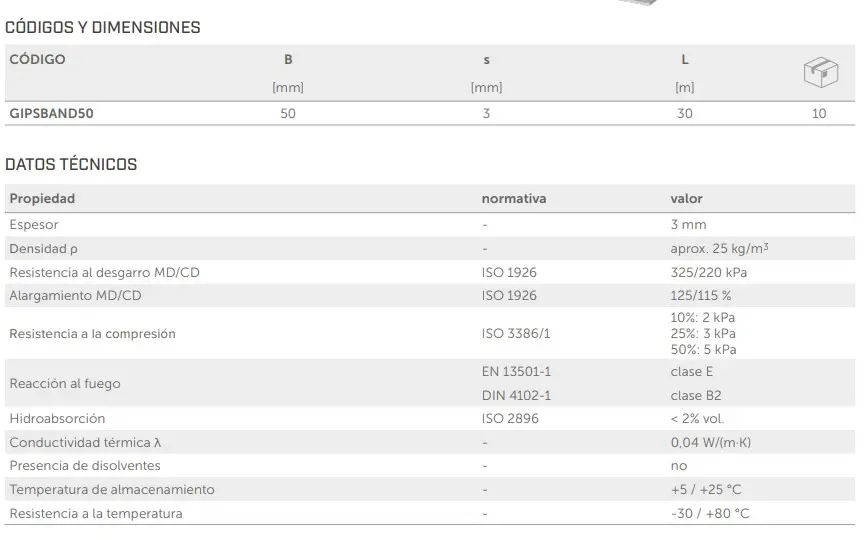Image resolution: width=867 pixels, height=540 pixels.
Task: Click the package box icon
Action: (x=819, y=73)
